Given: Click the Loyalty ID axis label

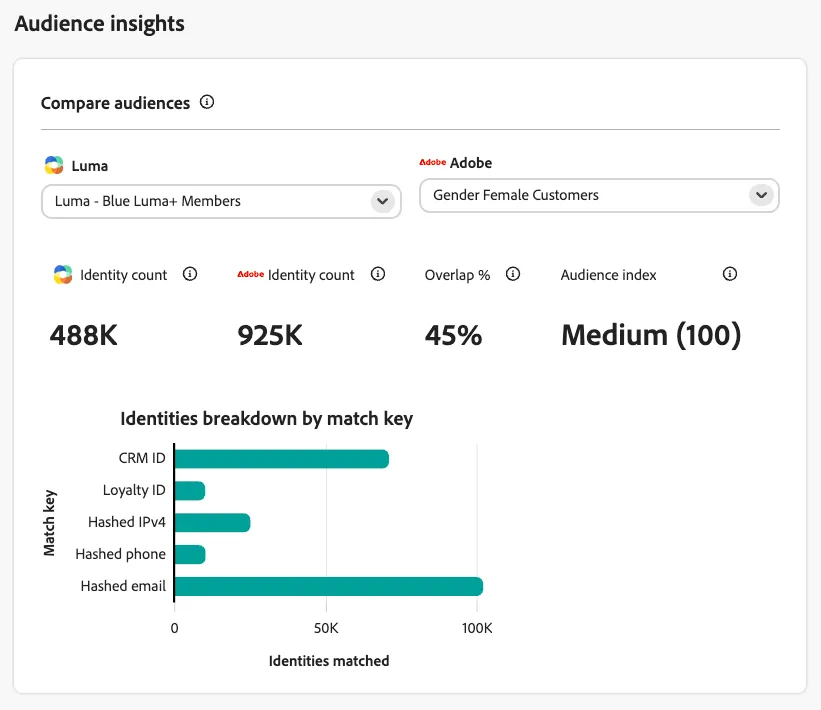Looking at the screenshot, I should point(134,491).
